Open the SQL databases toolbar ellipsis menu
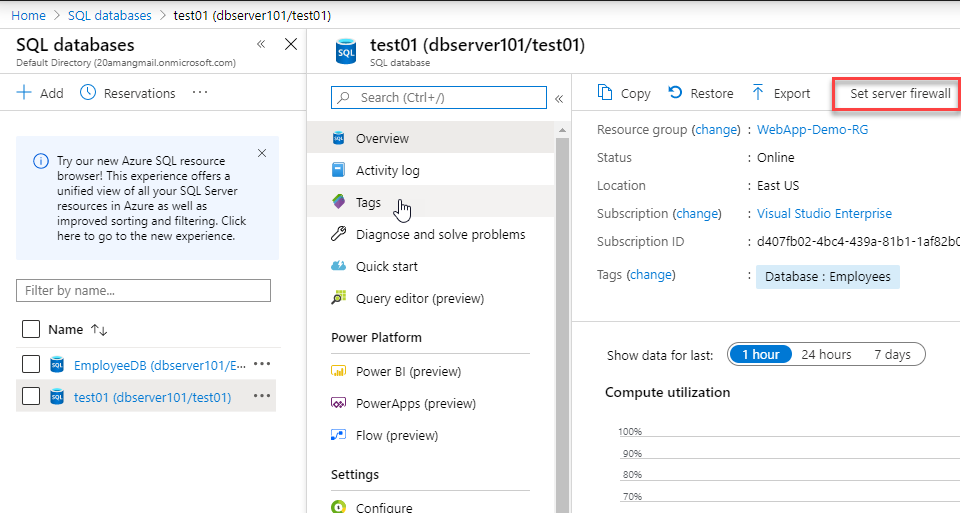This screenshot has height=513, width=961. click(x=200, y=93)
